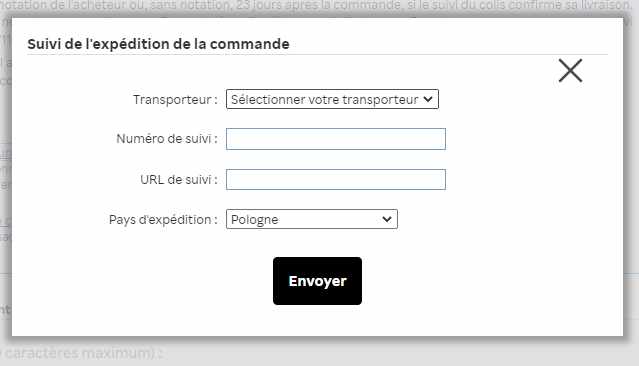
Task: Open the Transporteur carrier dropdown
Action: (332, 99)
